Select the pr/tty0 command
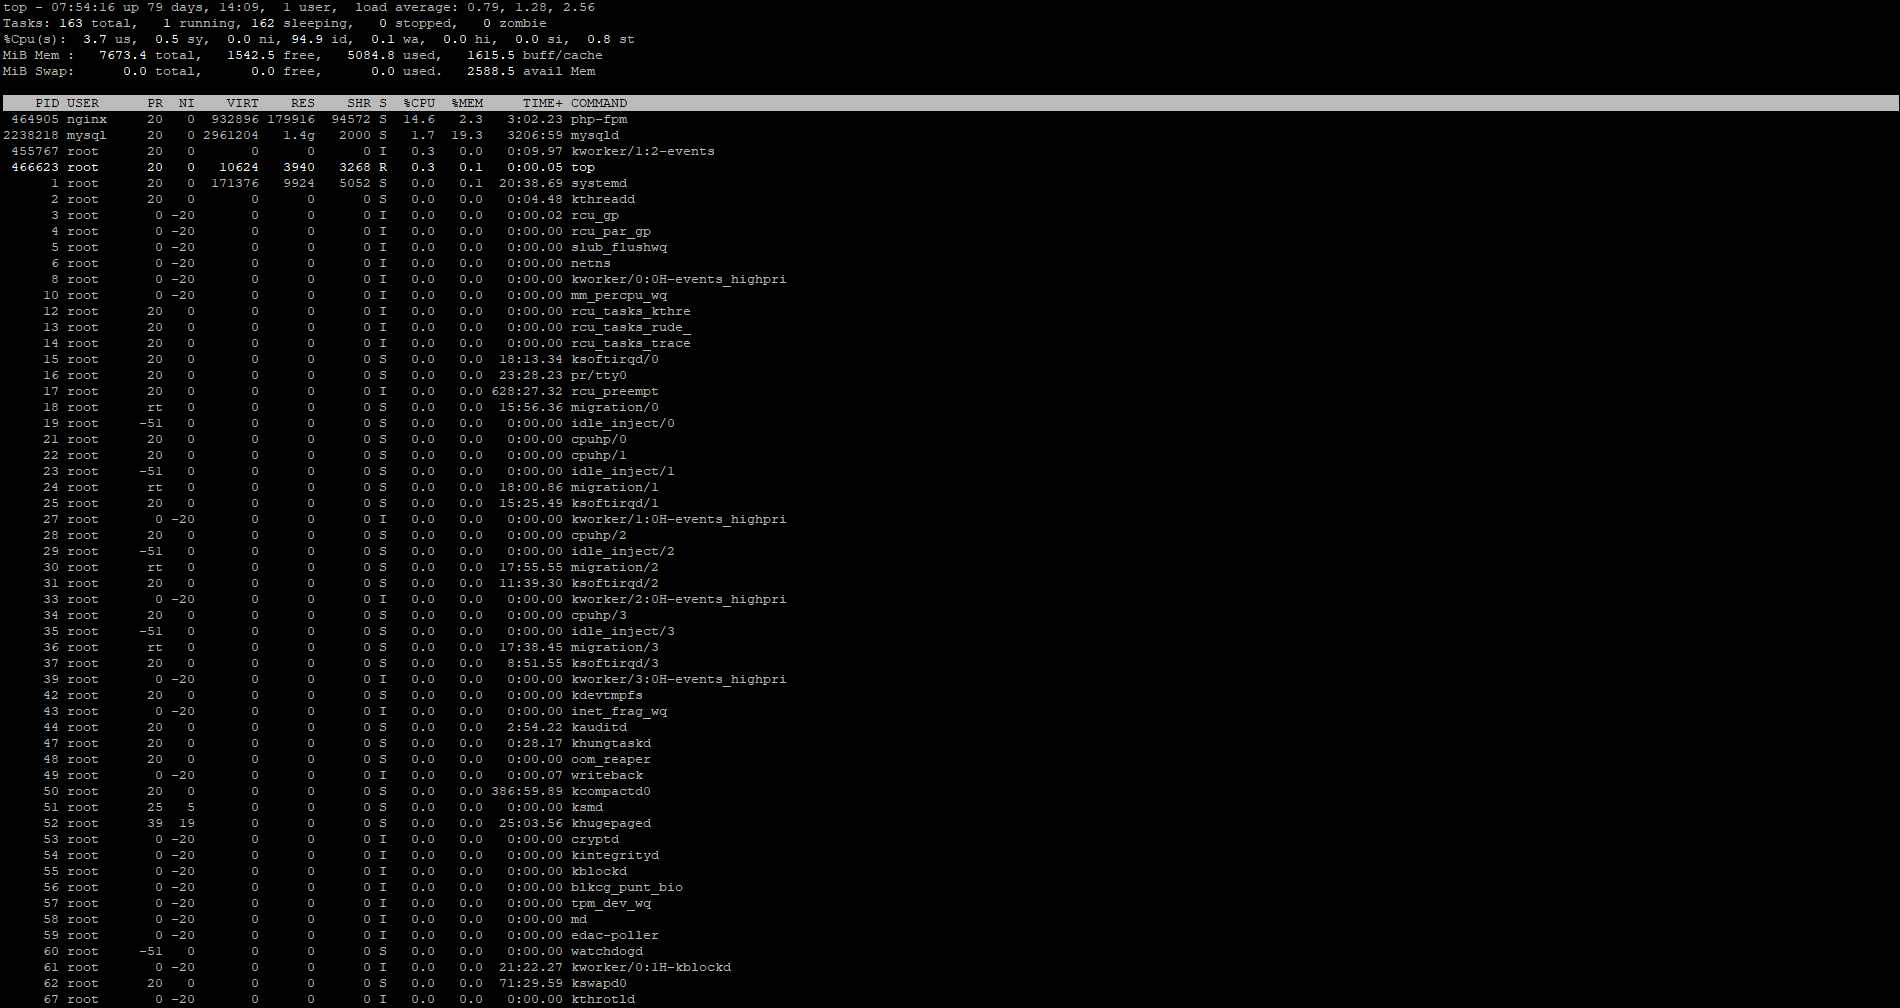Viewport: 1900px width, 1008px height. (599, 375)
